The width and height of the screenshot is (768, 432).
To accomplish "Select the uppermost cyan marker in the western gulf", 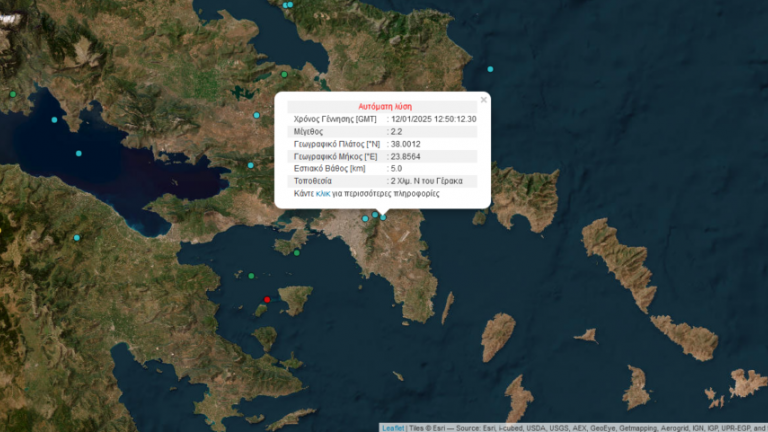I will click(x=55, y=120).
